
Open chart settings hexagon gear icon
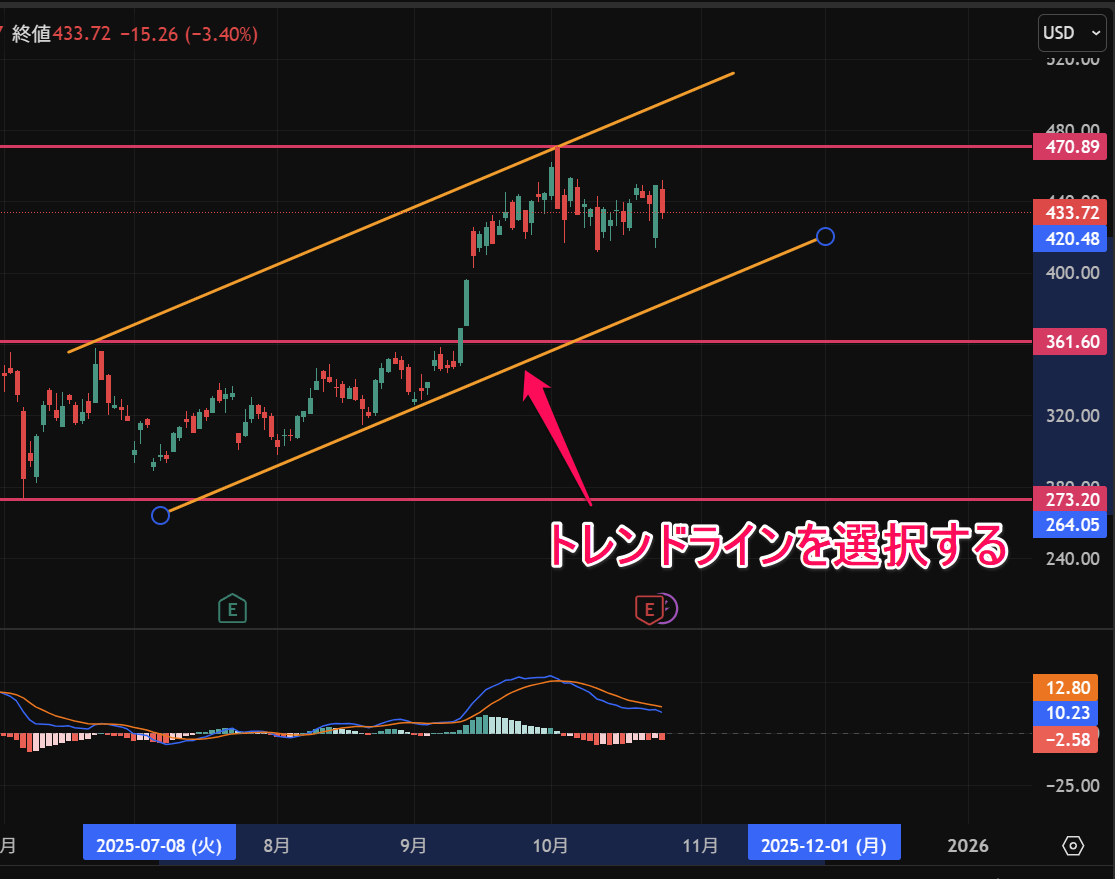[1073, 845]
